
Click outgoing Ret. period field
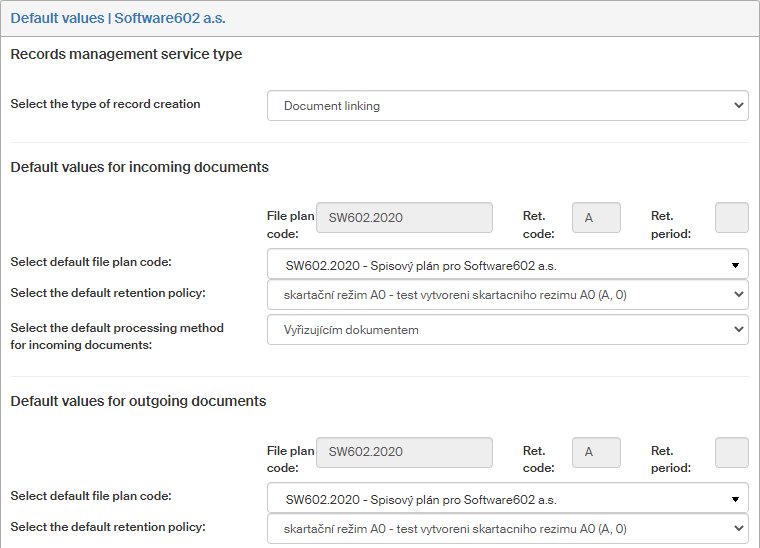coord(732,452)
